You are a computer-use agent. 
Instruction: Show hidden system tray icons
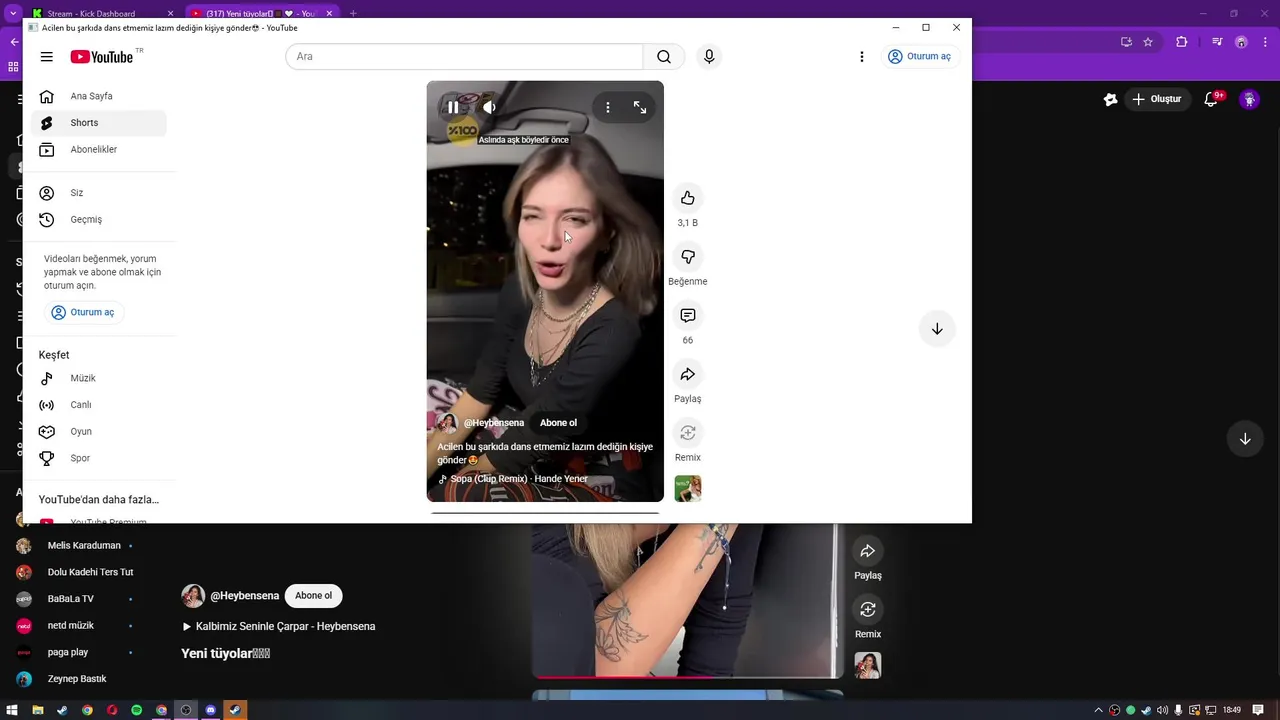(1100, 710)
